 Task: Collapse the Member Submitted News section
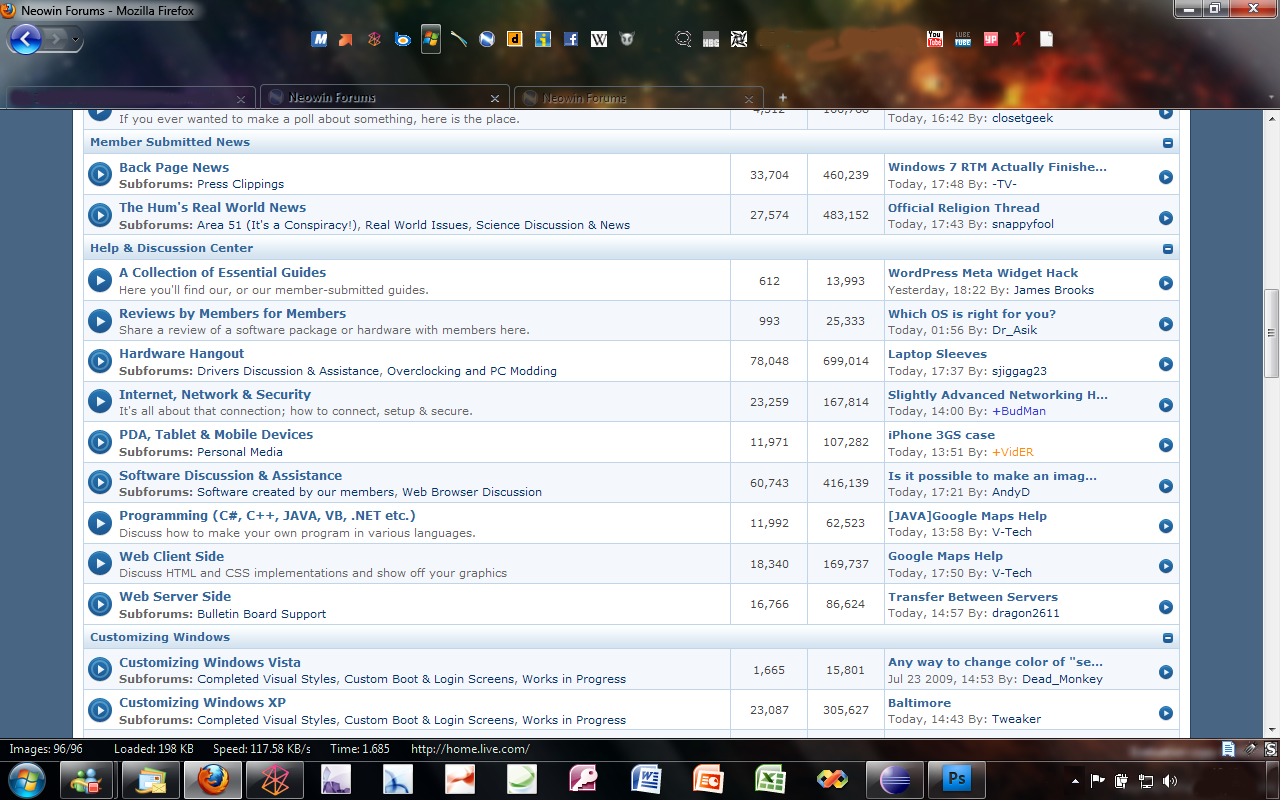point(1166,142)
